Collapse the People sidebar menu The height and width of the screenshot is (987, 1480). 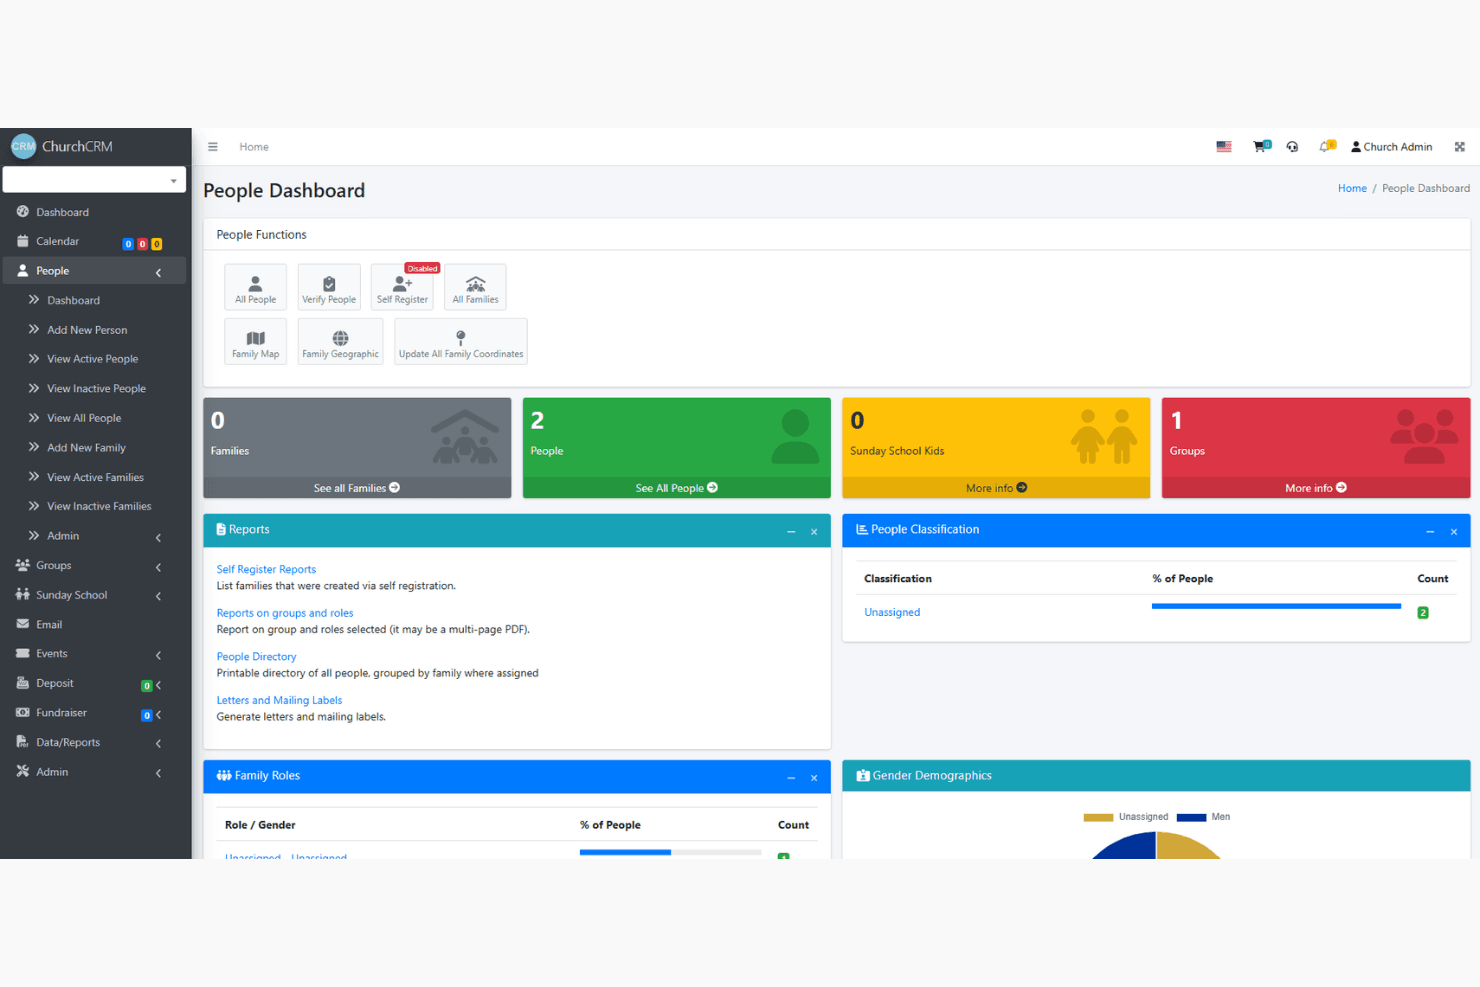(94, 271)
